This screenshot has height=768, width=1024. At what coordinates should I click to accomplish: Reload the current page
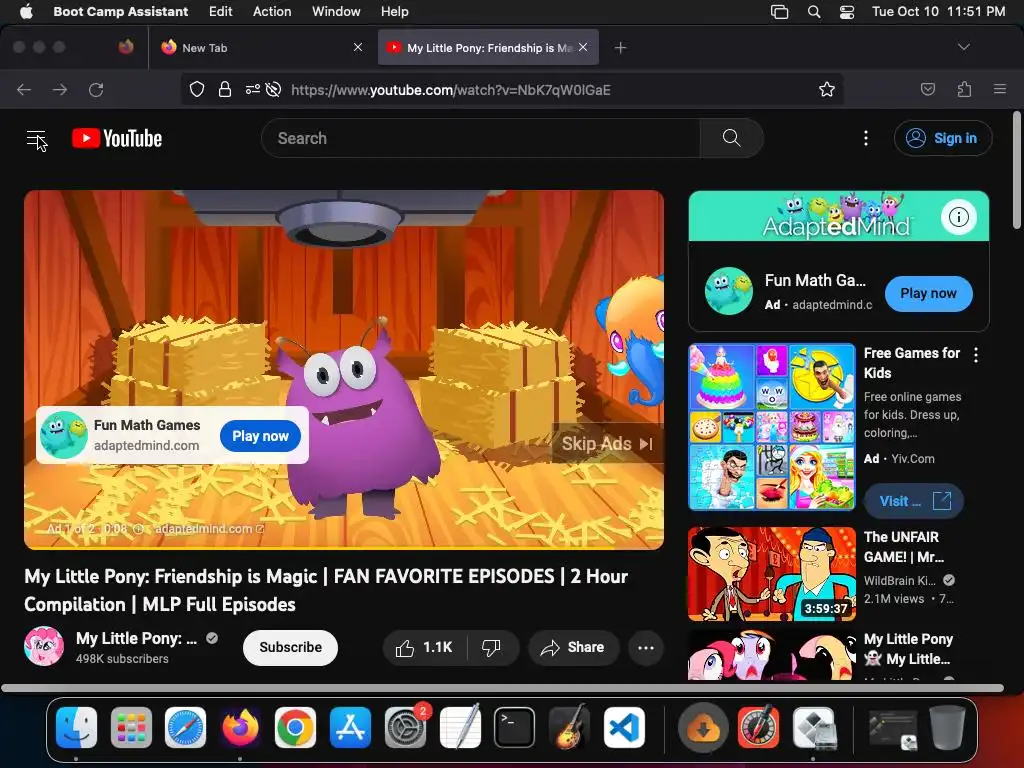96,89
